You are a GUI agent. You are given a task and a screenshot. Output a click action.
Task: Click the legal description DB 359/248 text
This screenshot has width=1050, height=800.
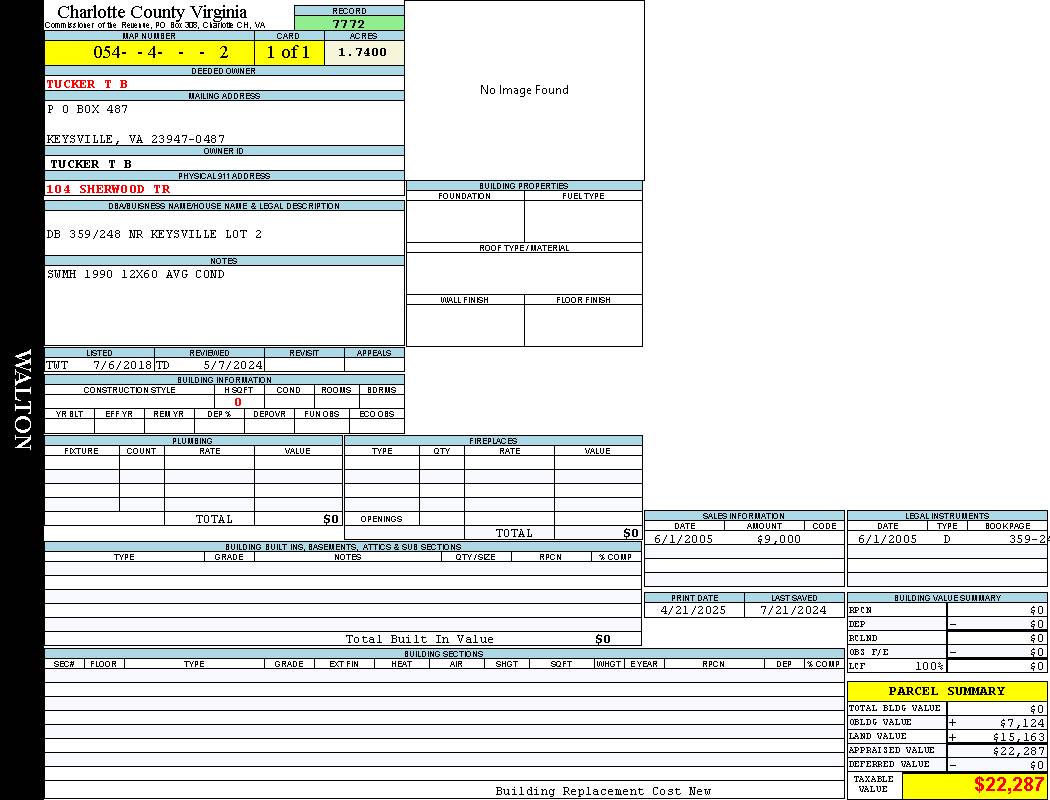154,234
